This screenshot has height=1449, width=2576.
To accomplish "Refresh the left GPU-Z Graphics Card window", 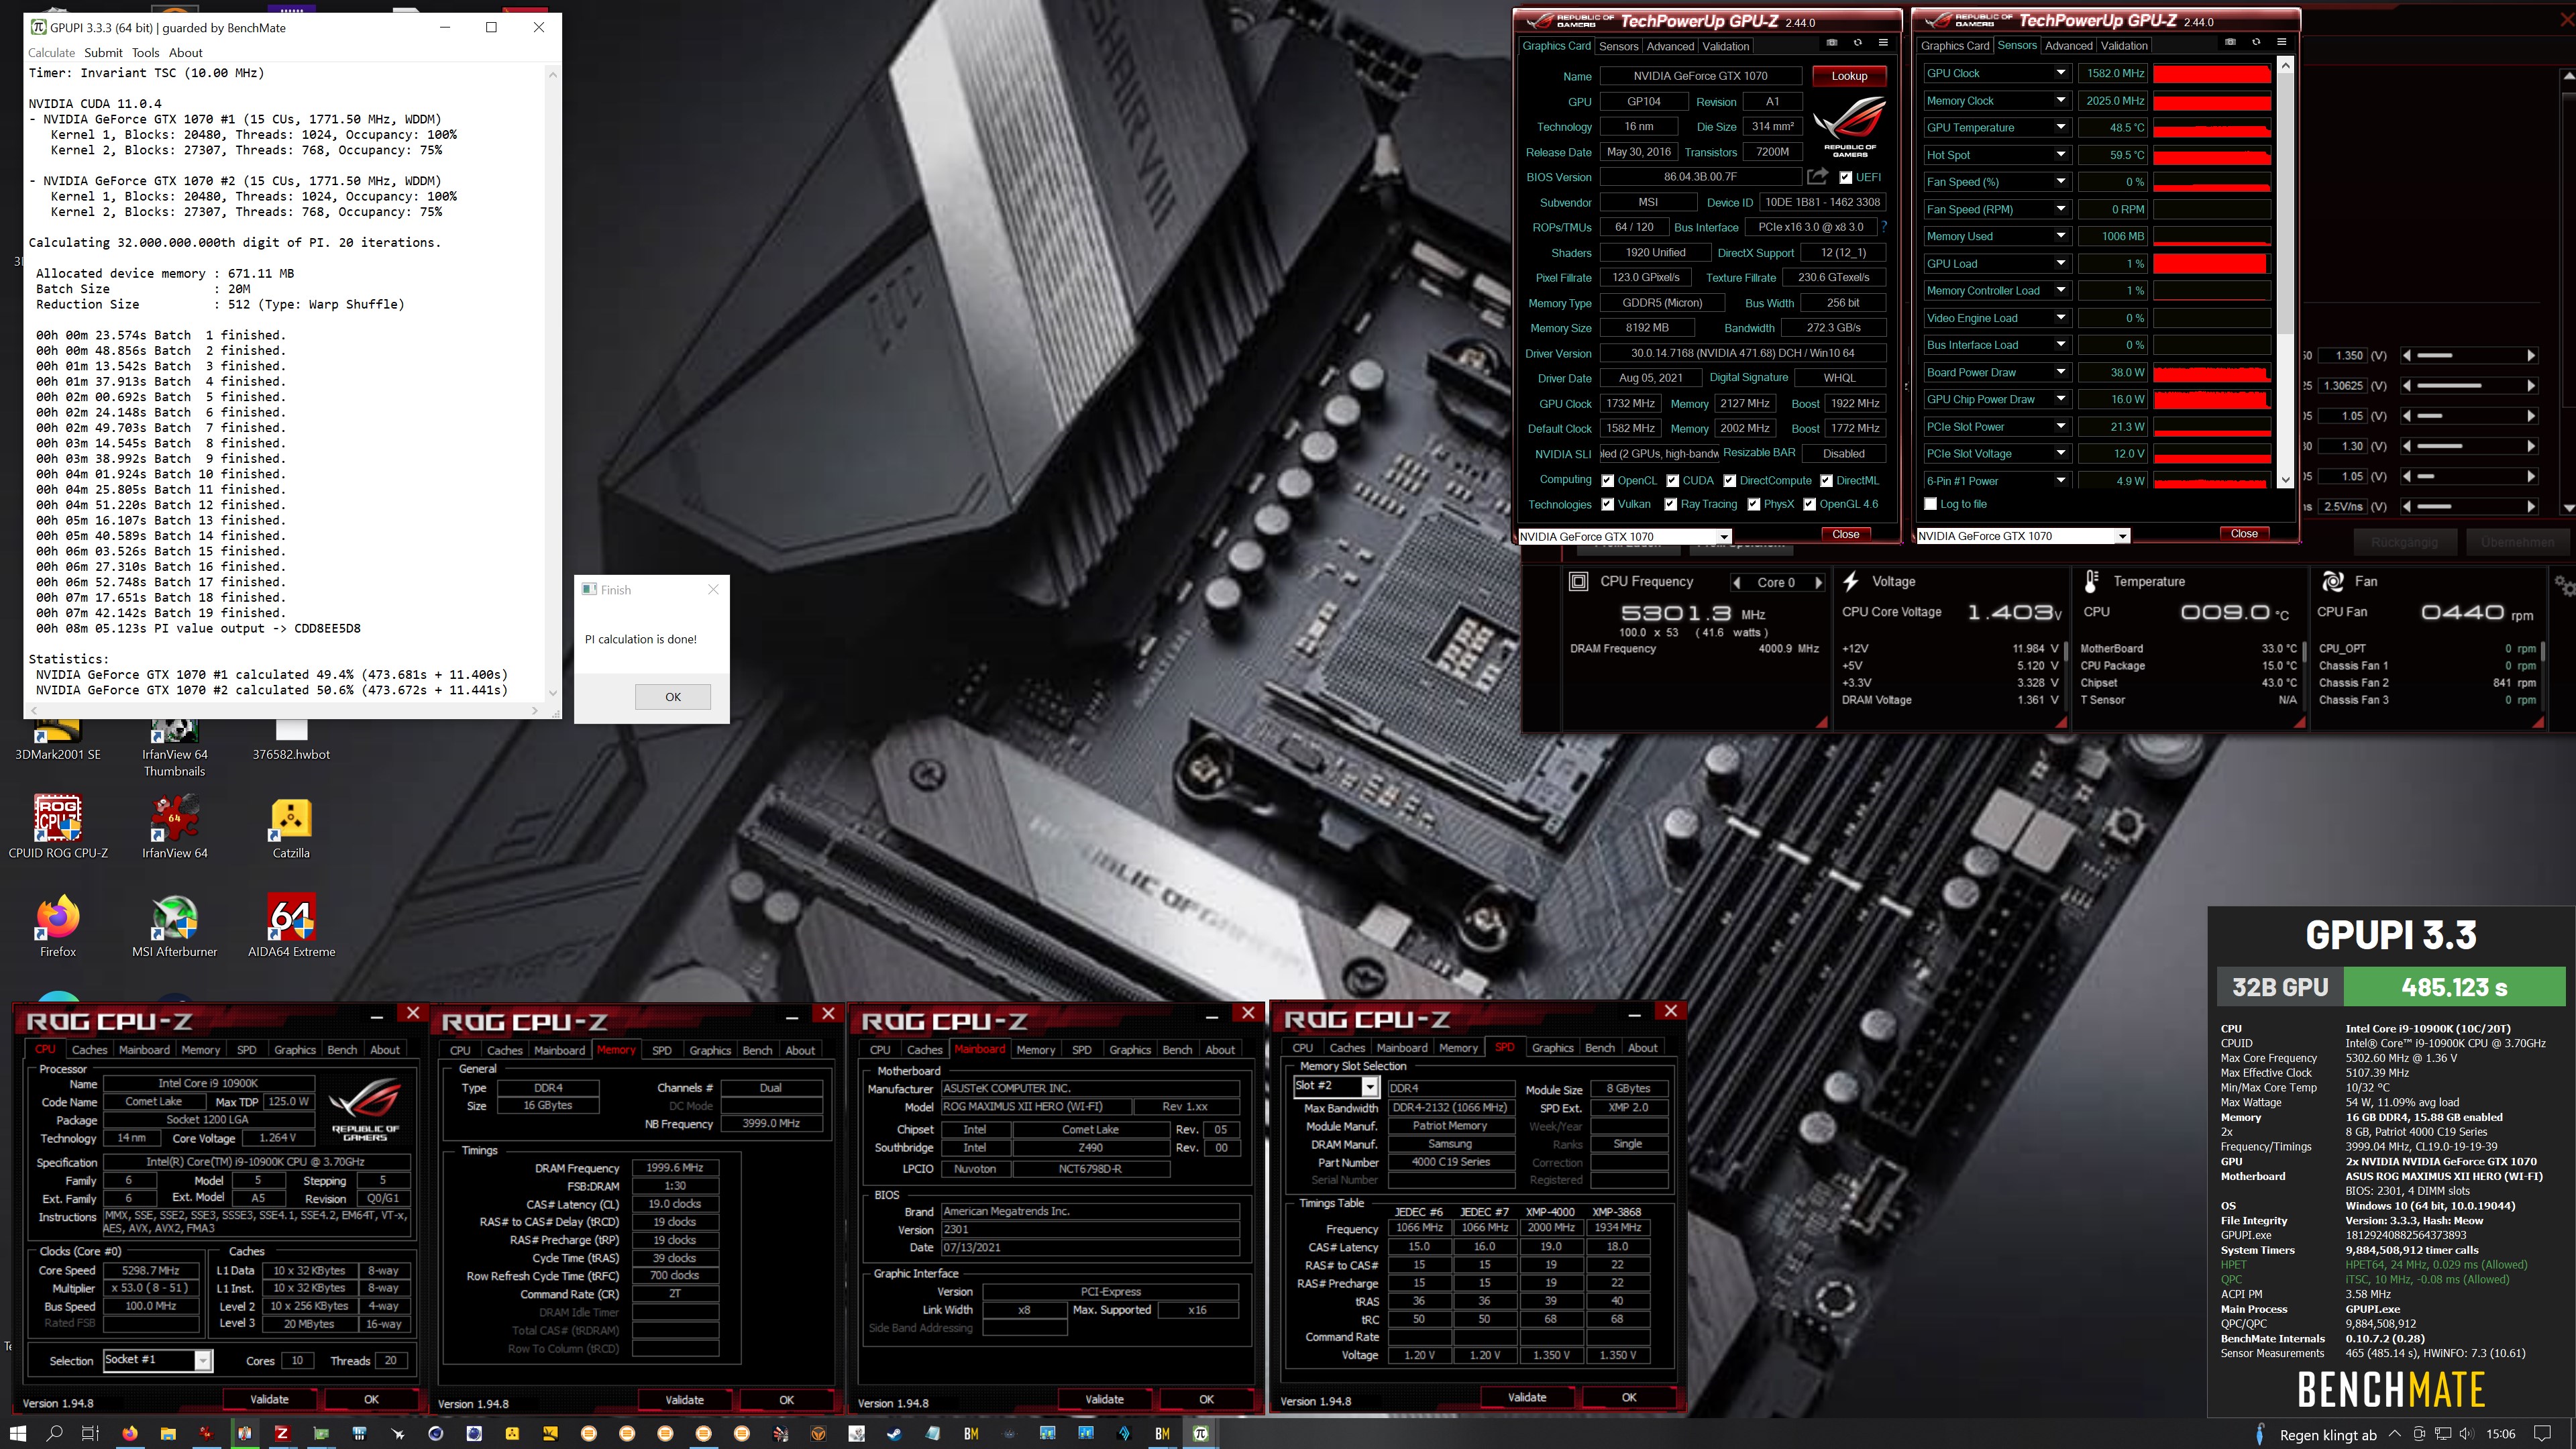I will pyautogui.click(x=1858, y=43).
